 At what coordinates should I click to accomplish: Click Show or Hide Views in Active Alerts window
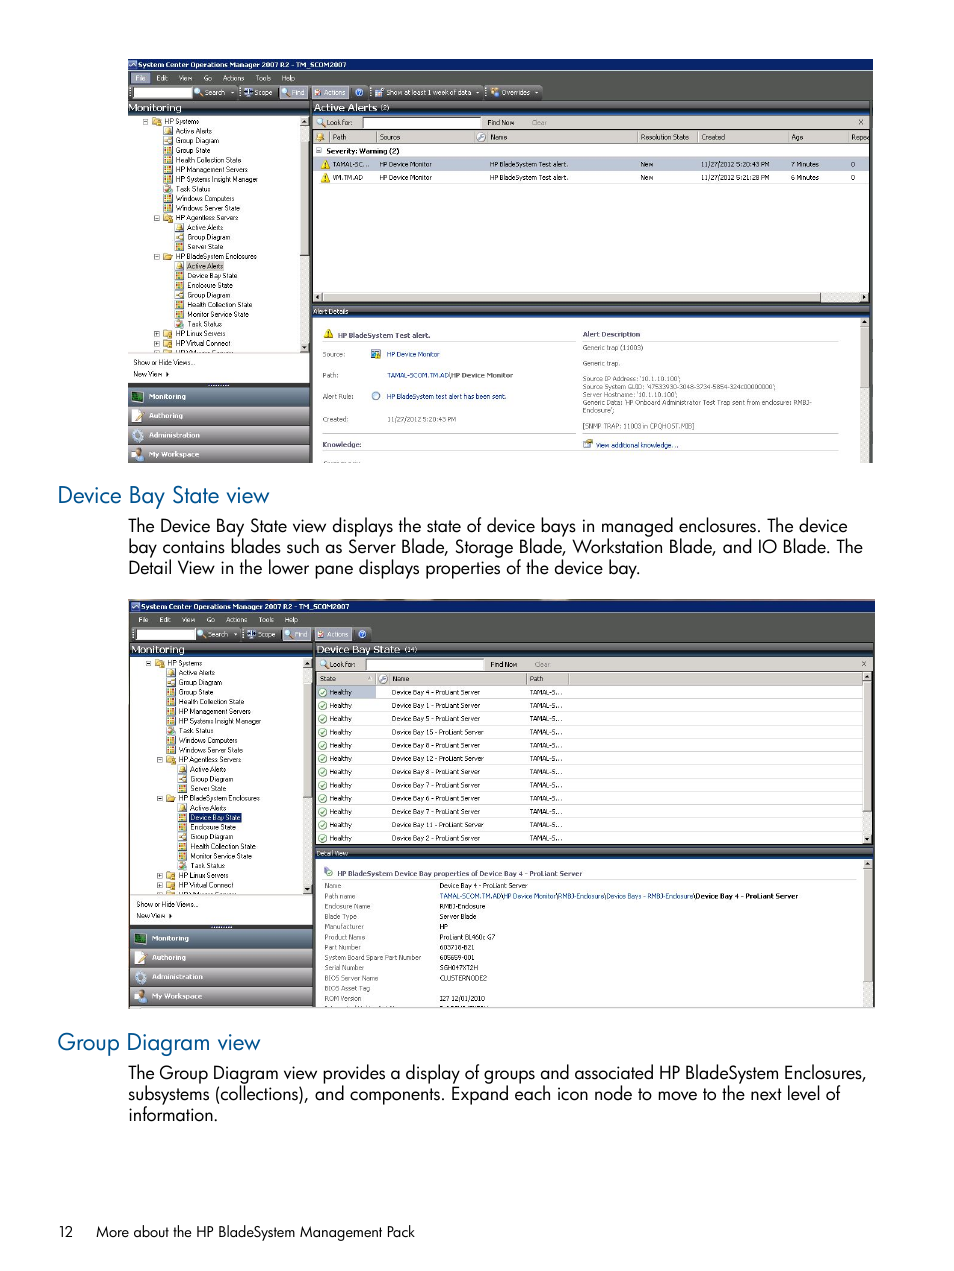tap(164, 362)
